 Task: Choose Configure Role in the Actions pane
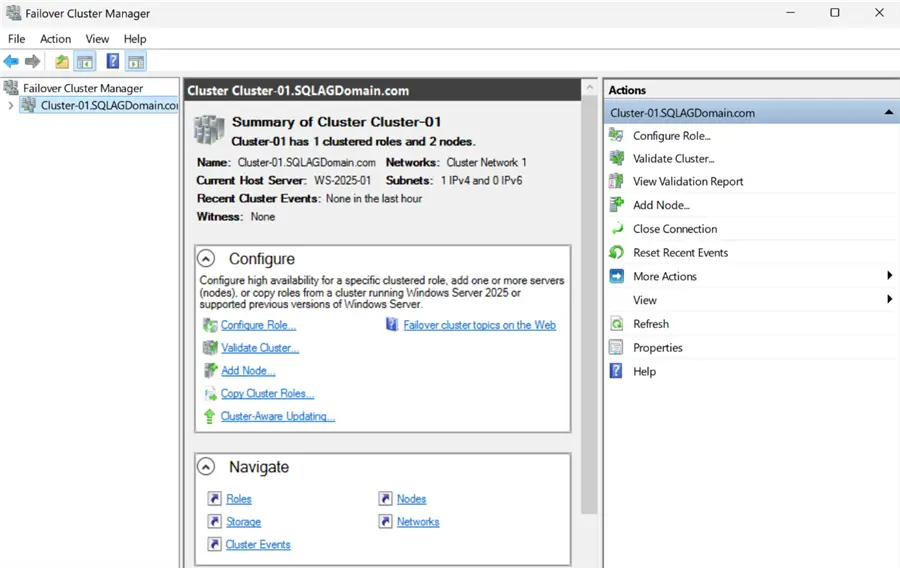point(672,136)
